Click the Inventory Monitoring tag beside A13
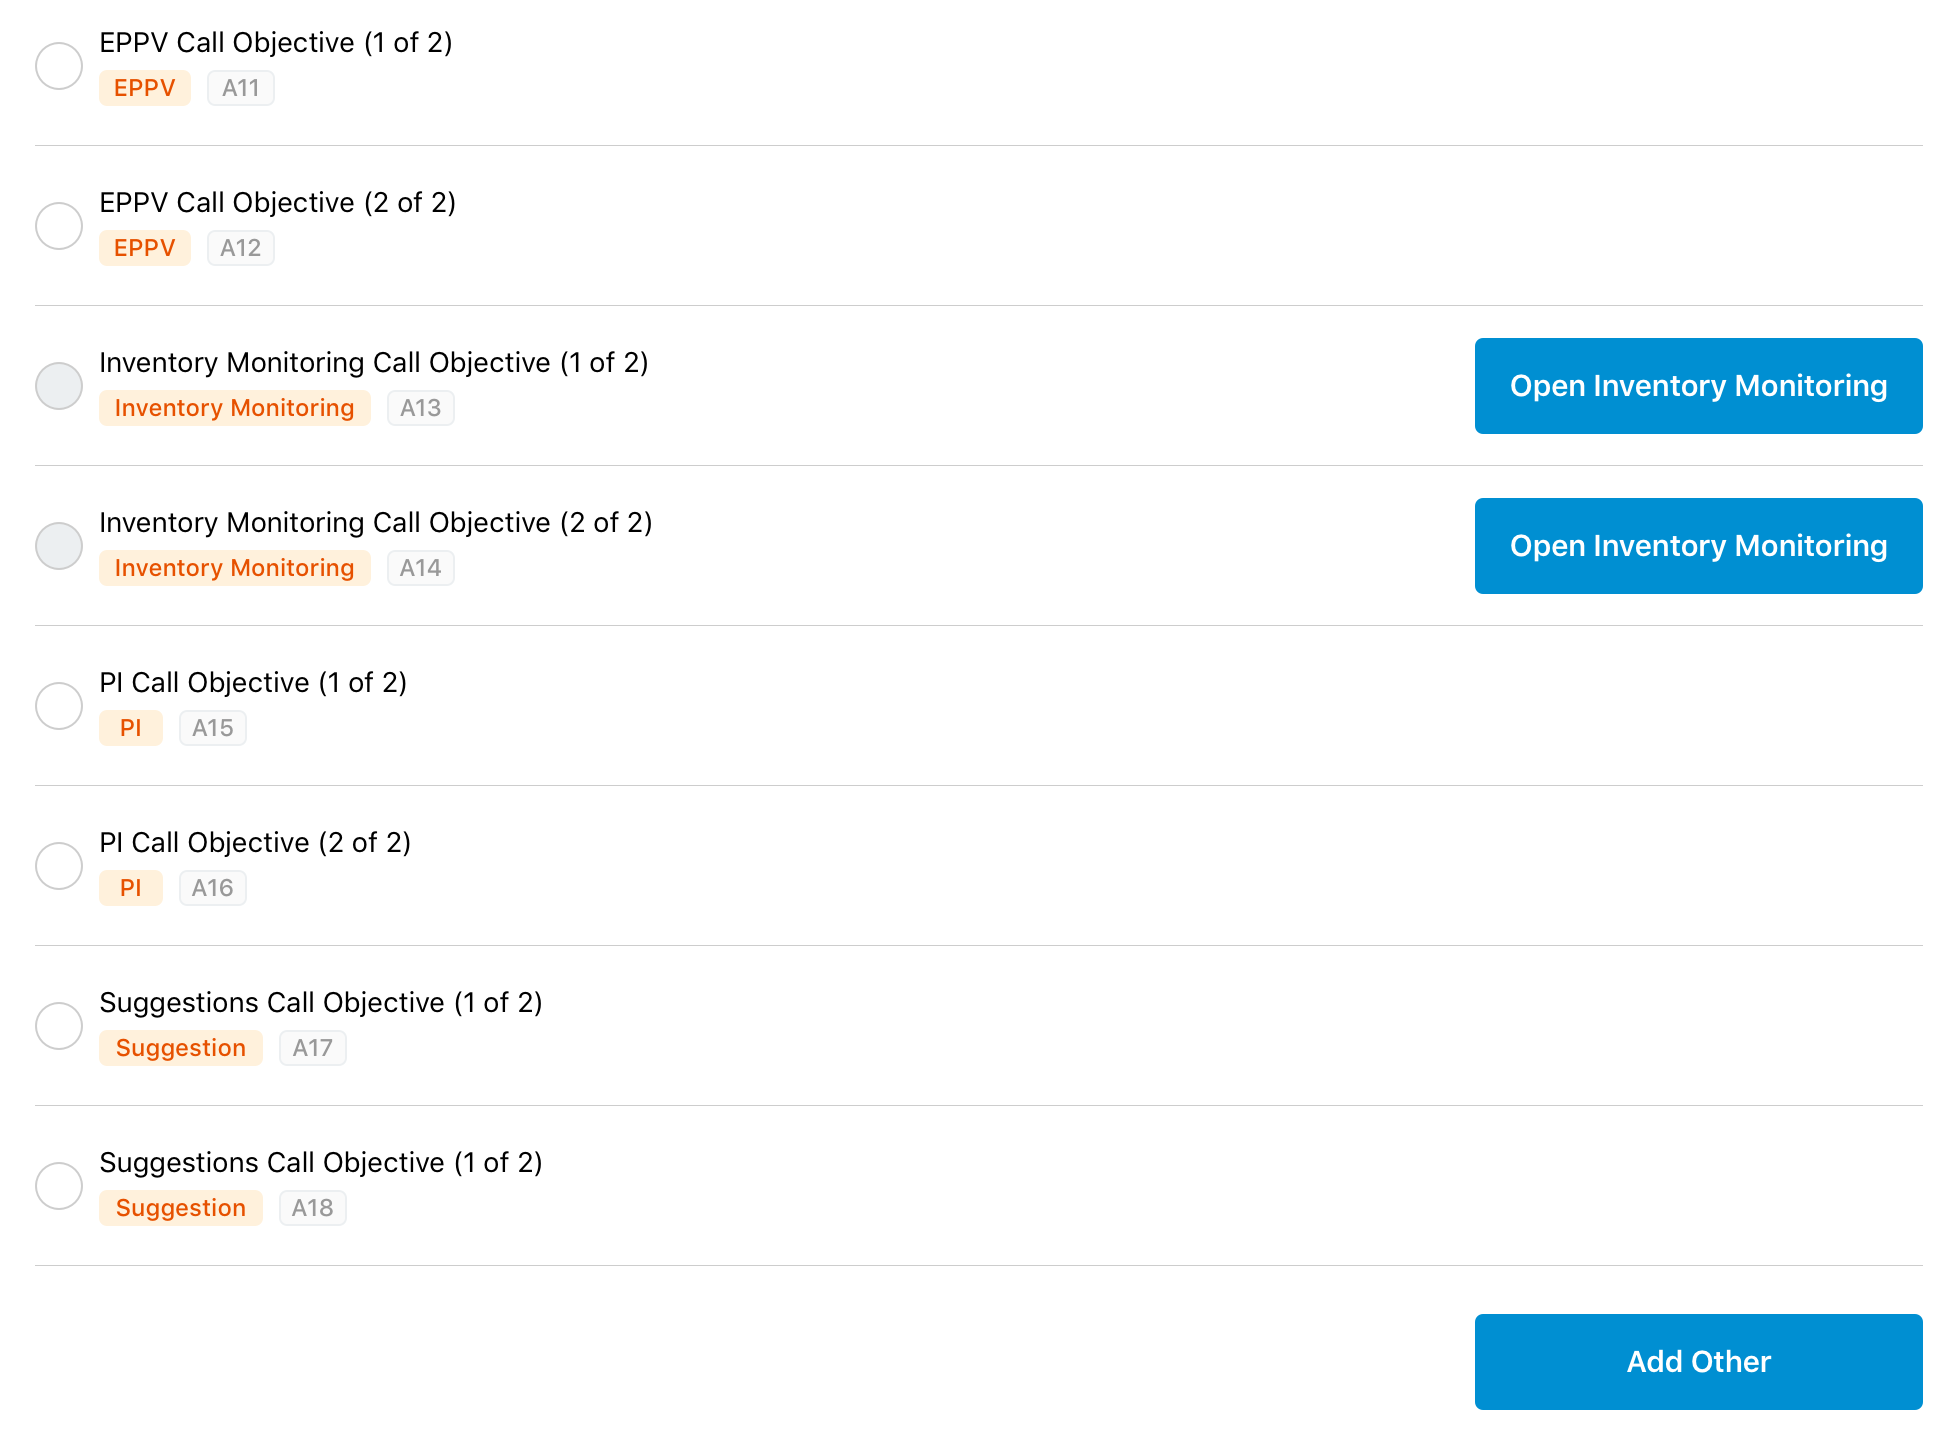The width and height of the screenshot is (1946, 1429). pos(235,408)
